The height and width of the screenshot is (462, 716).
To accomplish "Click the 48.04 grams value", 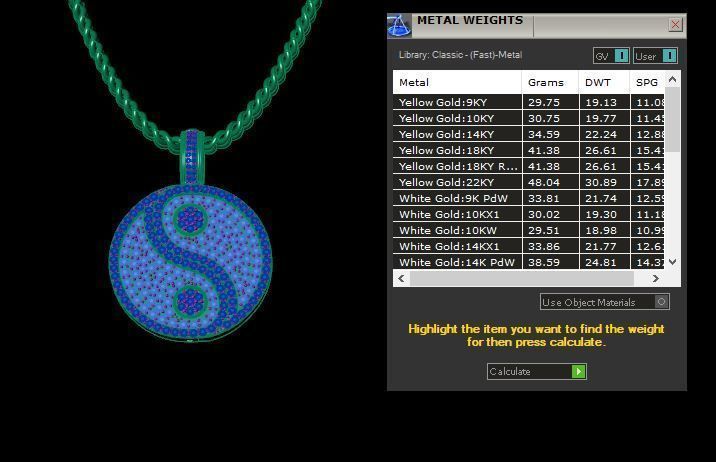I will tap(544, 182).
